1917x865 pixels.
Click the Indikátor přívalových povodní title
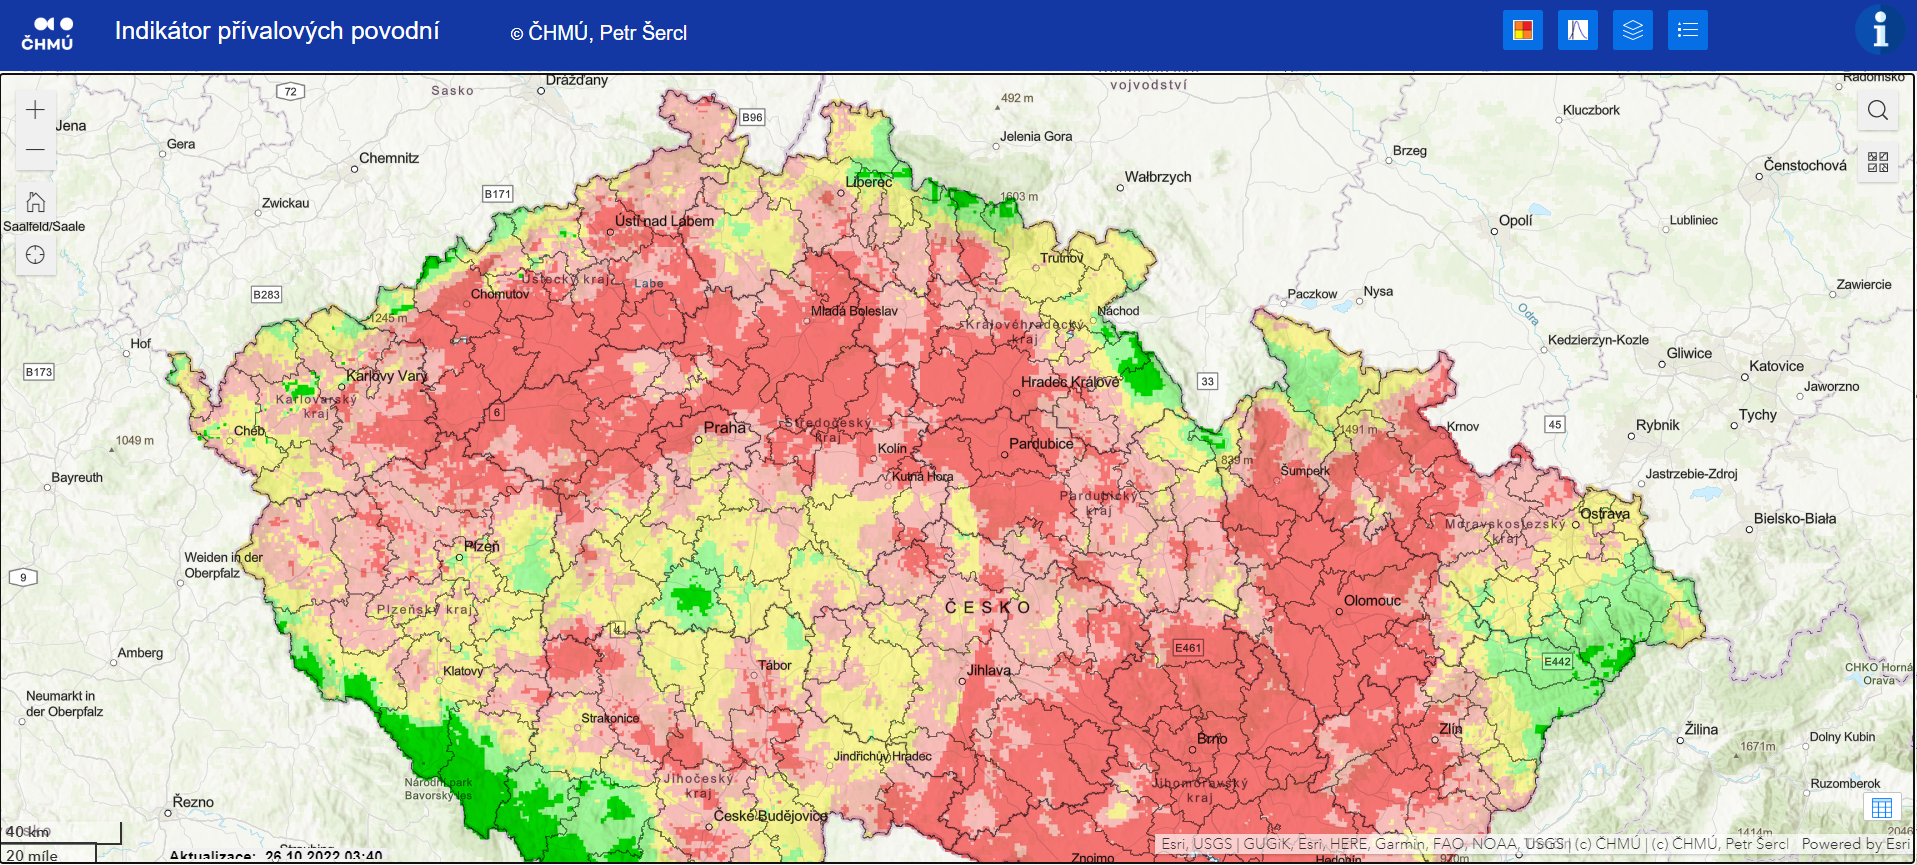[x=277, y=31]
